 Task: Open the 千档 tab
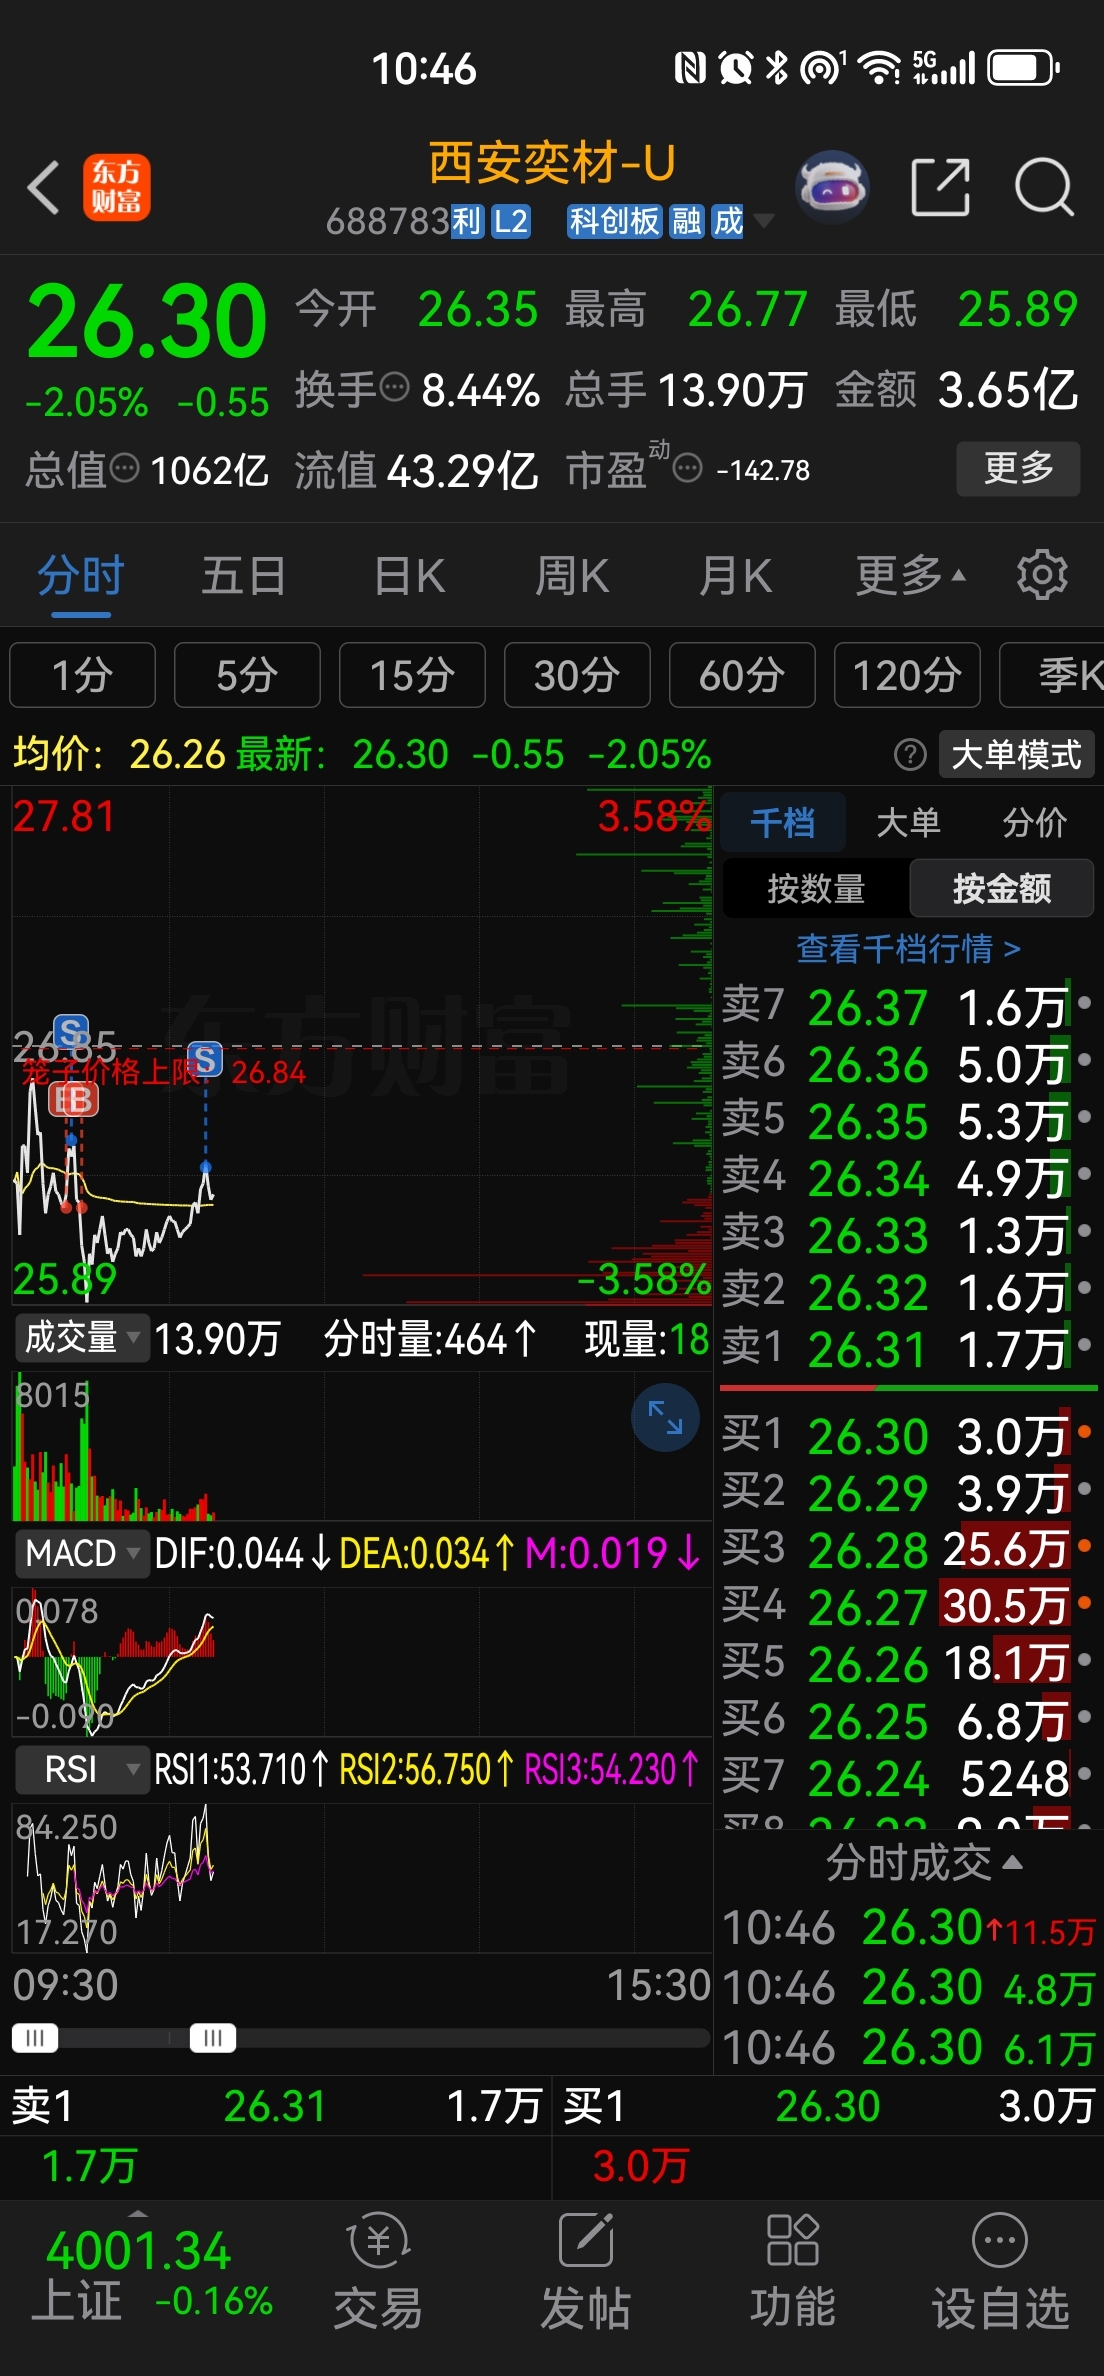[x=782, y=822]
